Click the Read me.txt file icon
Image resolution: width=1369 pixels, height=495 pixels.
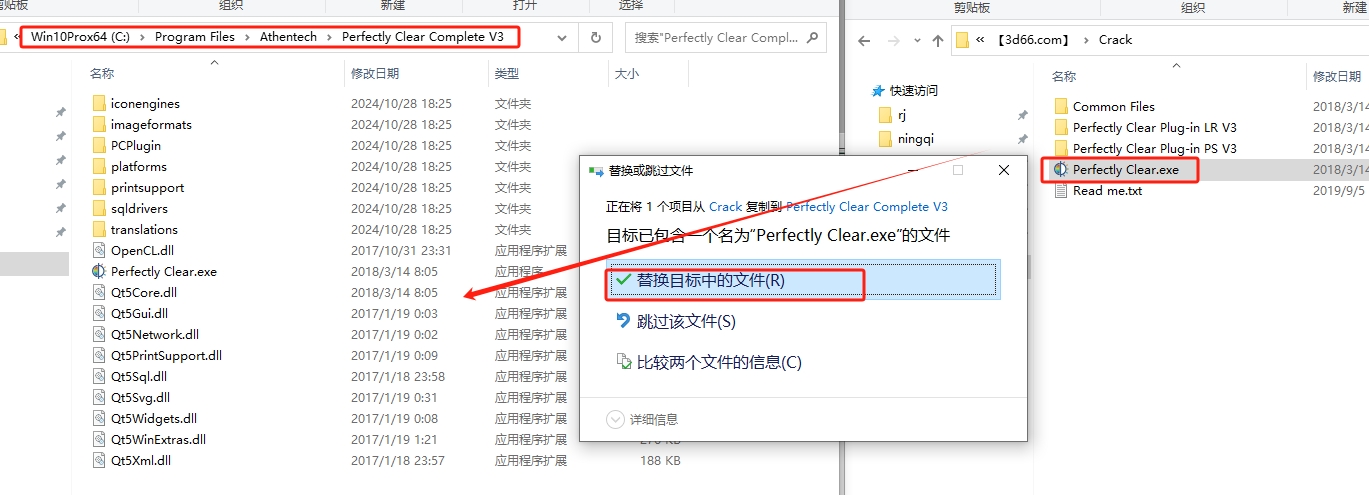tap(1061, 190)
